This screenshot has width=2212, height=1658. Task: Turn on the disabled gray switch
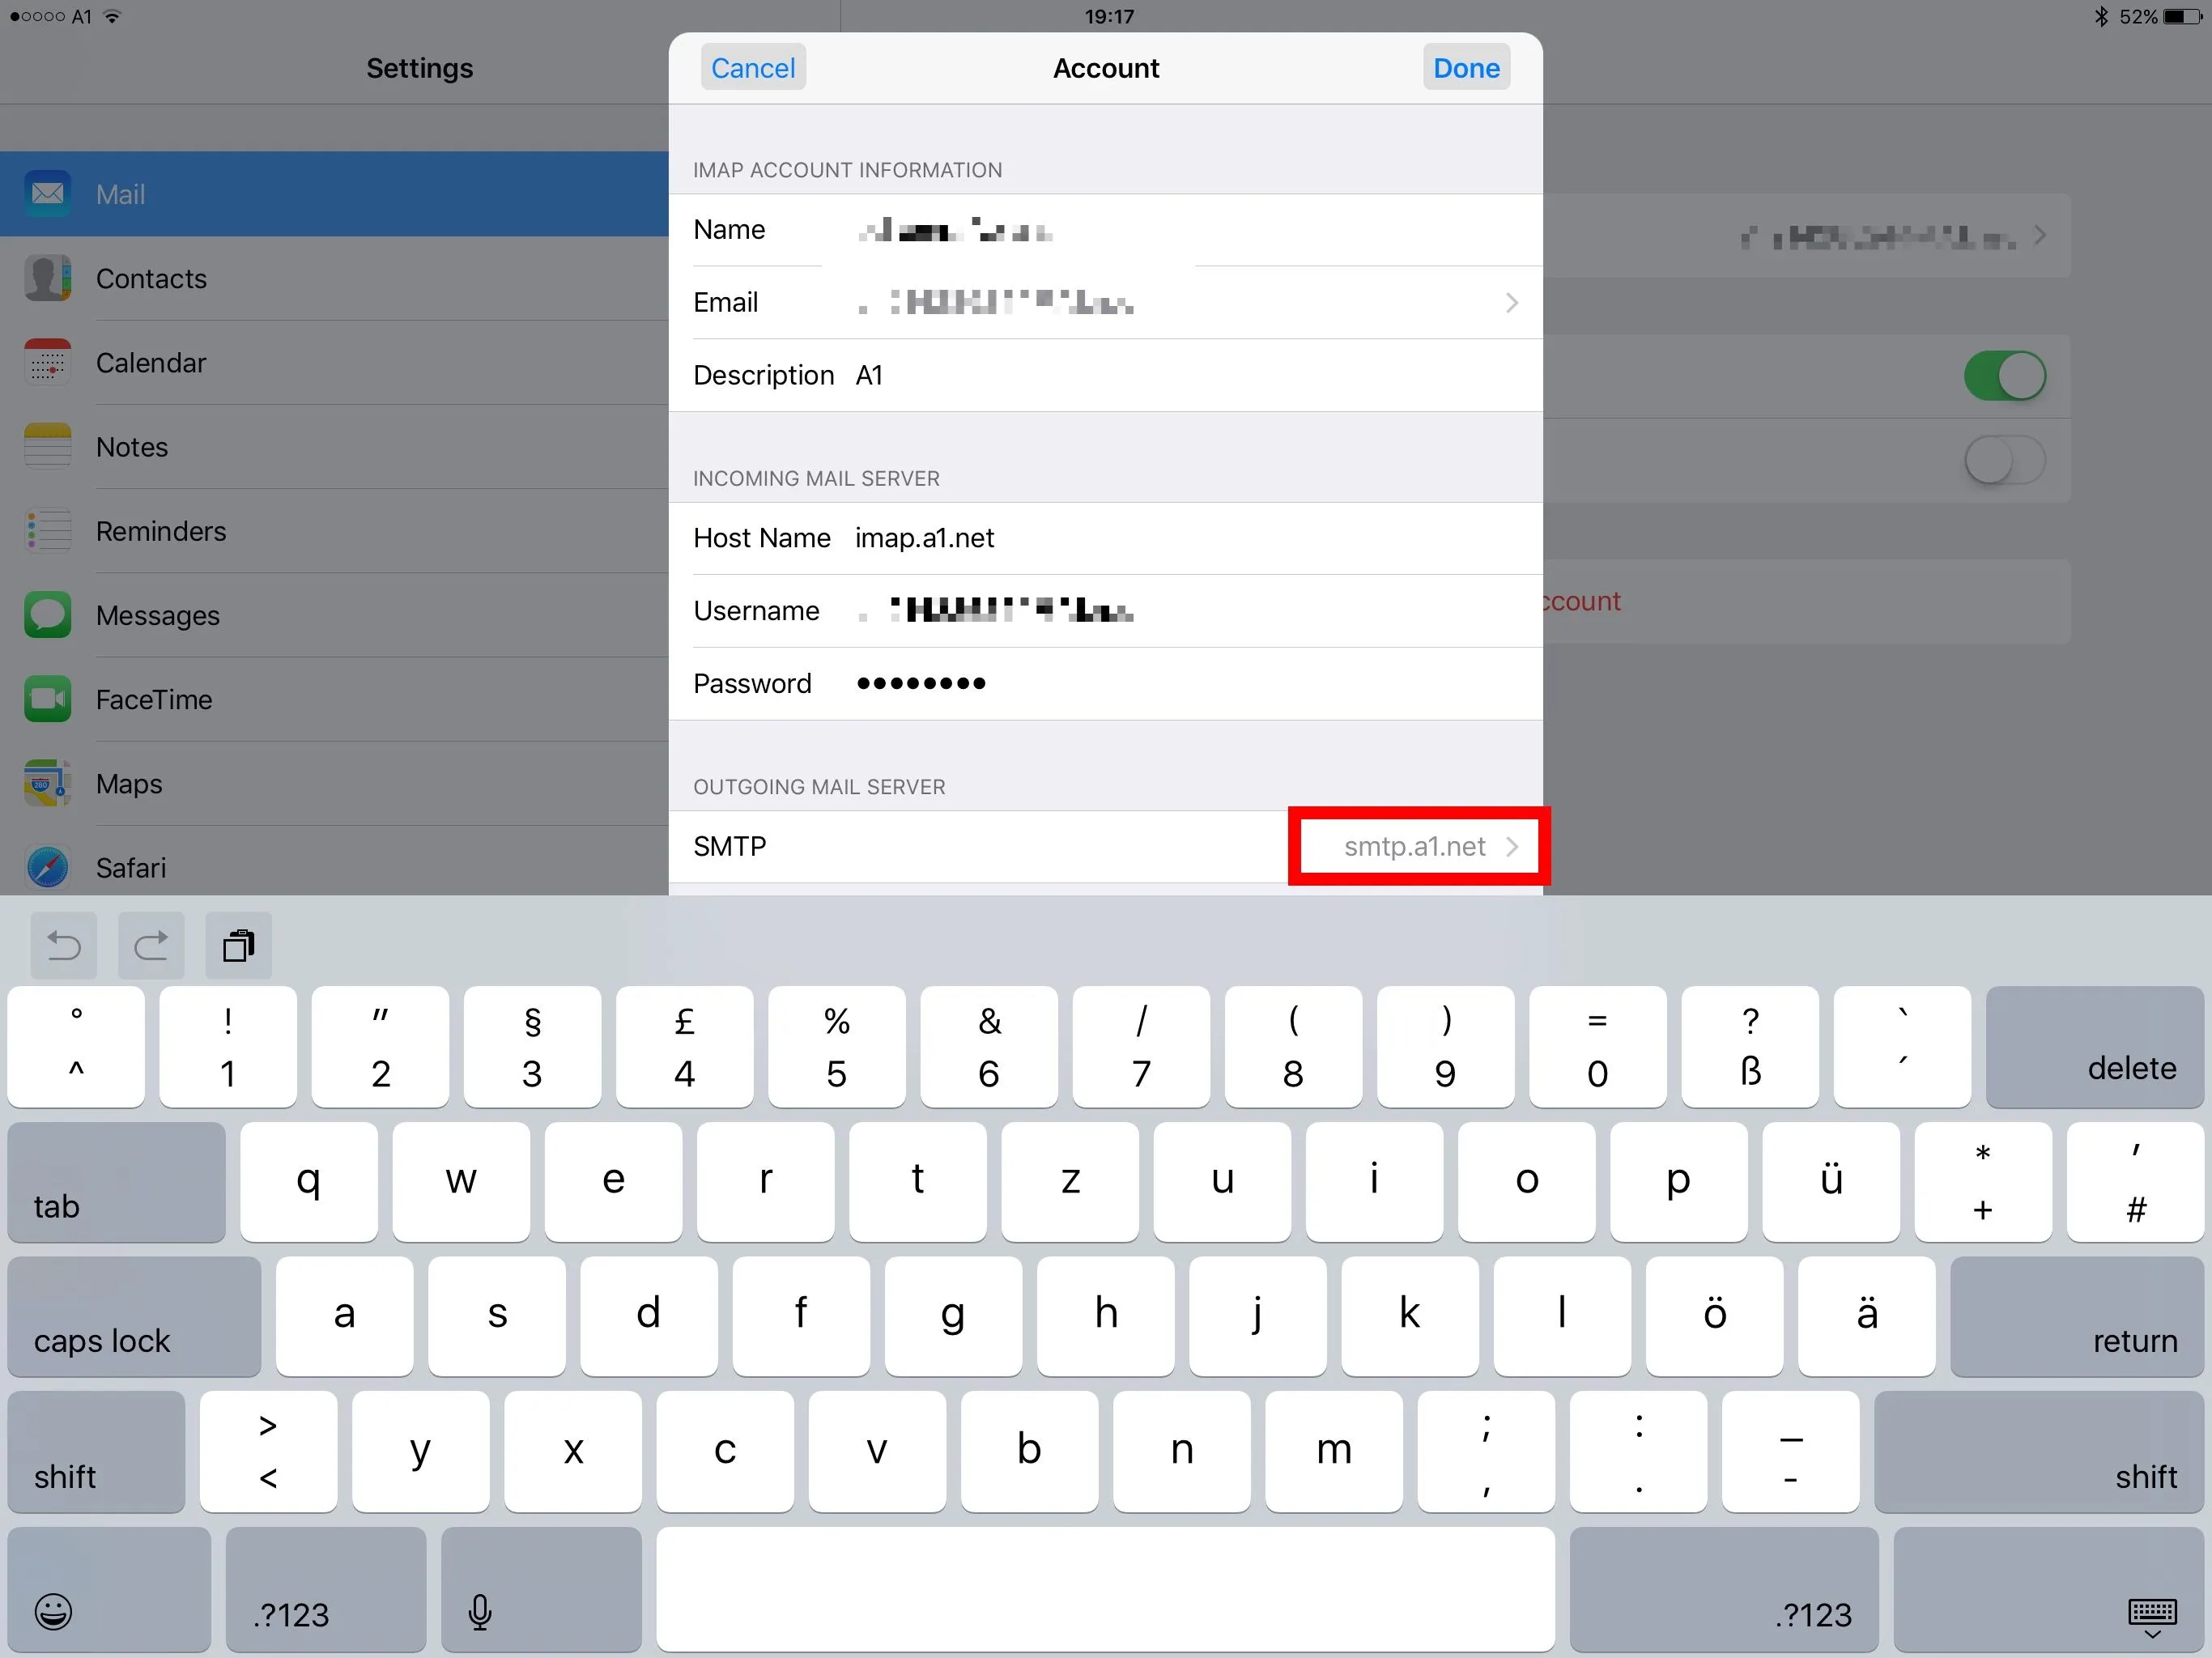click(x=2004, y=461)
